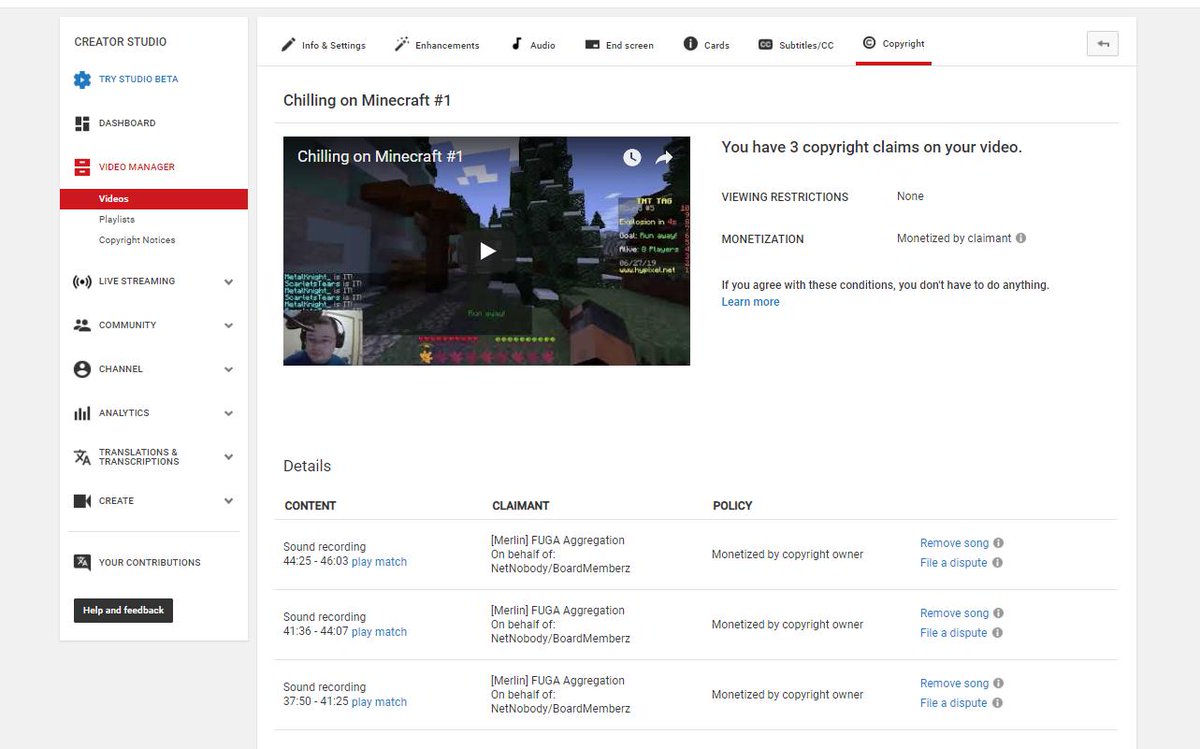Click the Video Manager icon
1200x749 pixels.
coord(82,167)
